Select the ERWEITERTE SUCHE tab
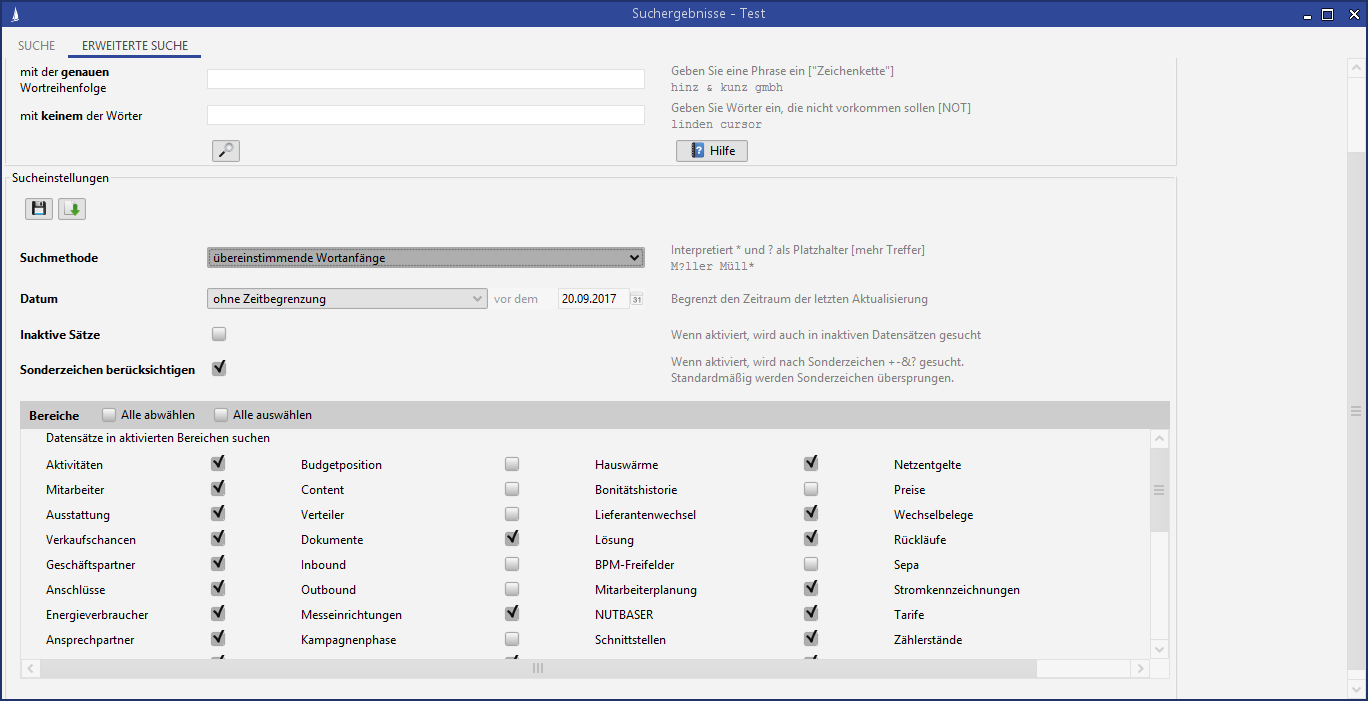This screenshot has height=701, width=1368. (x=134, y=46)
